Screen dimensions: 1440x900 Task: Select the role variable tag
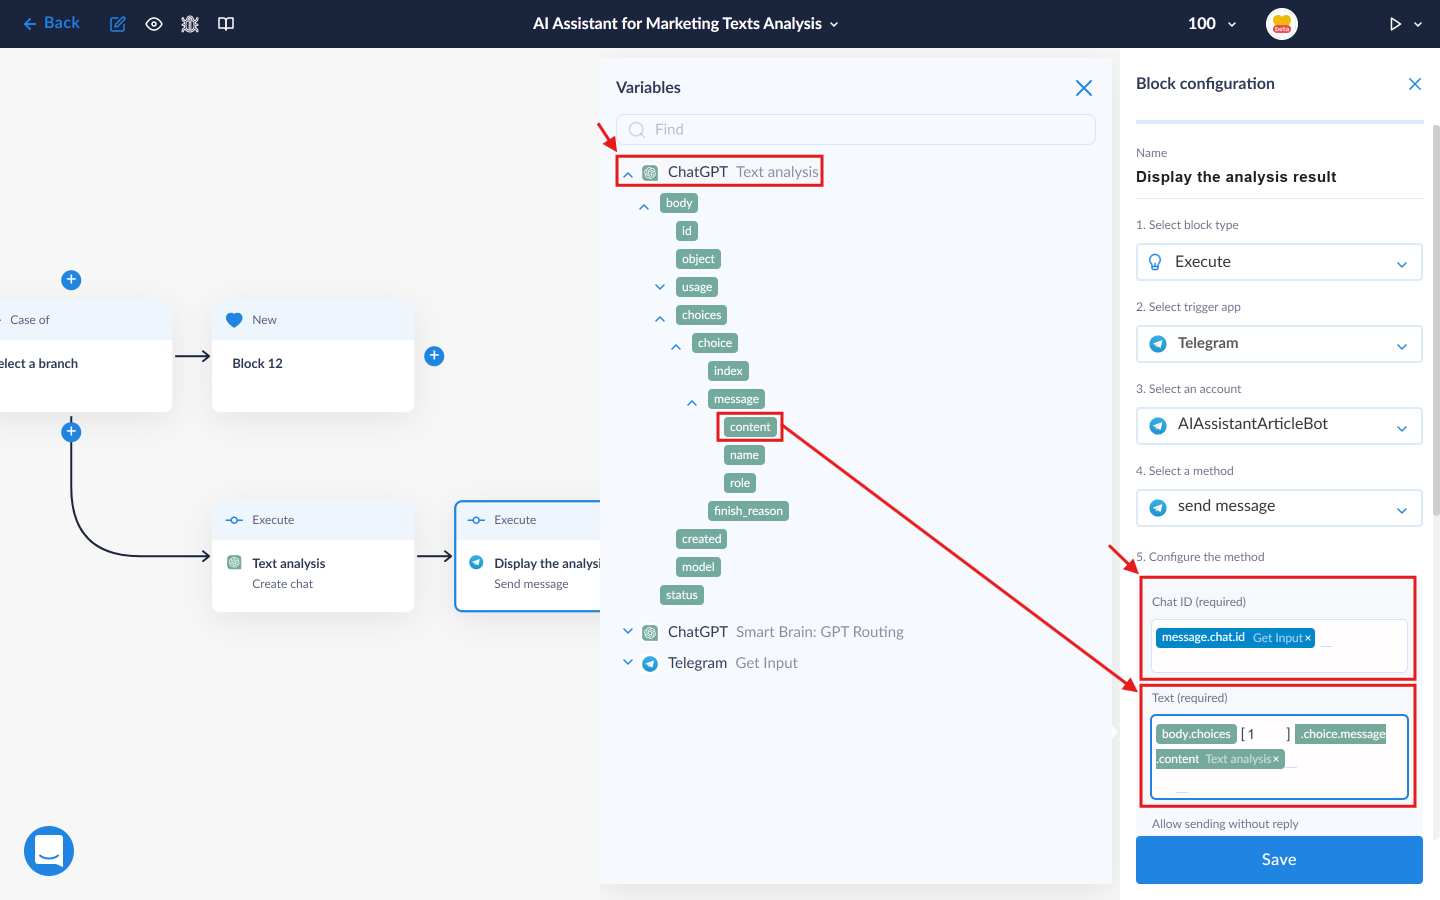pos(740,483)
